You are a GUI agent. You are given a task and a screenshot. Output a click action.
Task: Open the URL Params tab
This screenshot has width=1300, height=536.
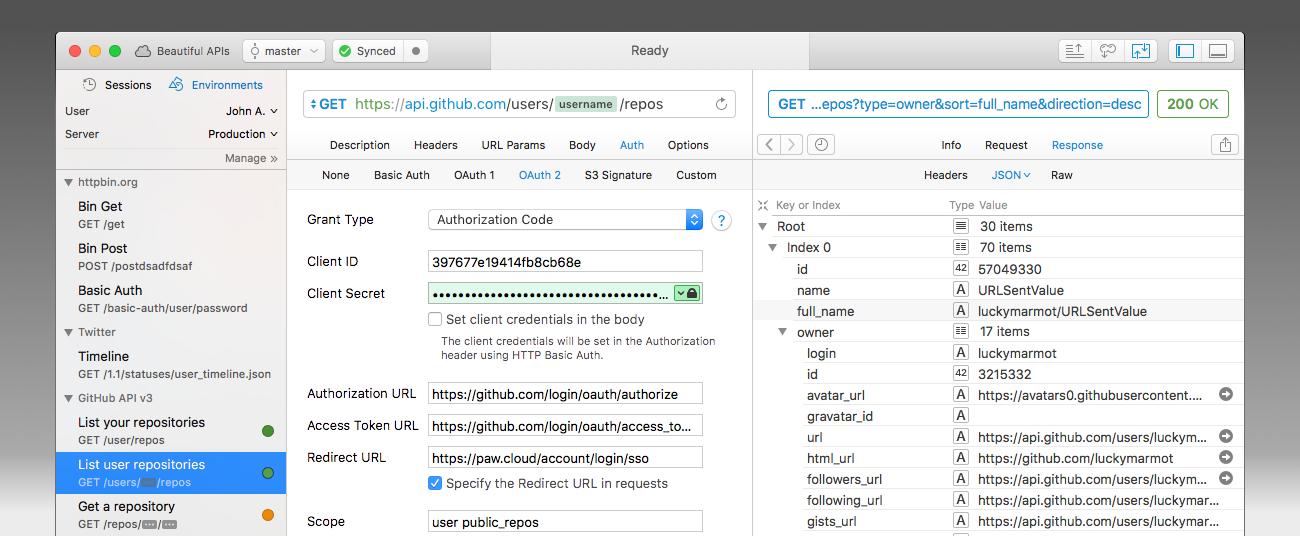(513, 145)
